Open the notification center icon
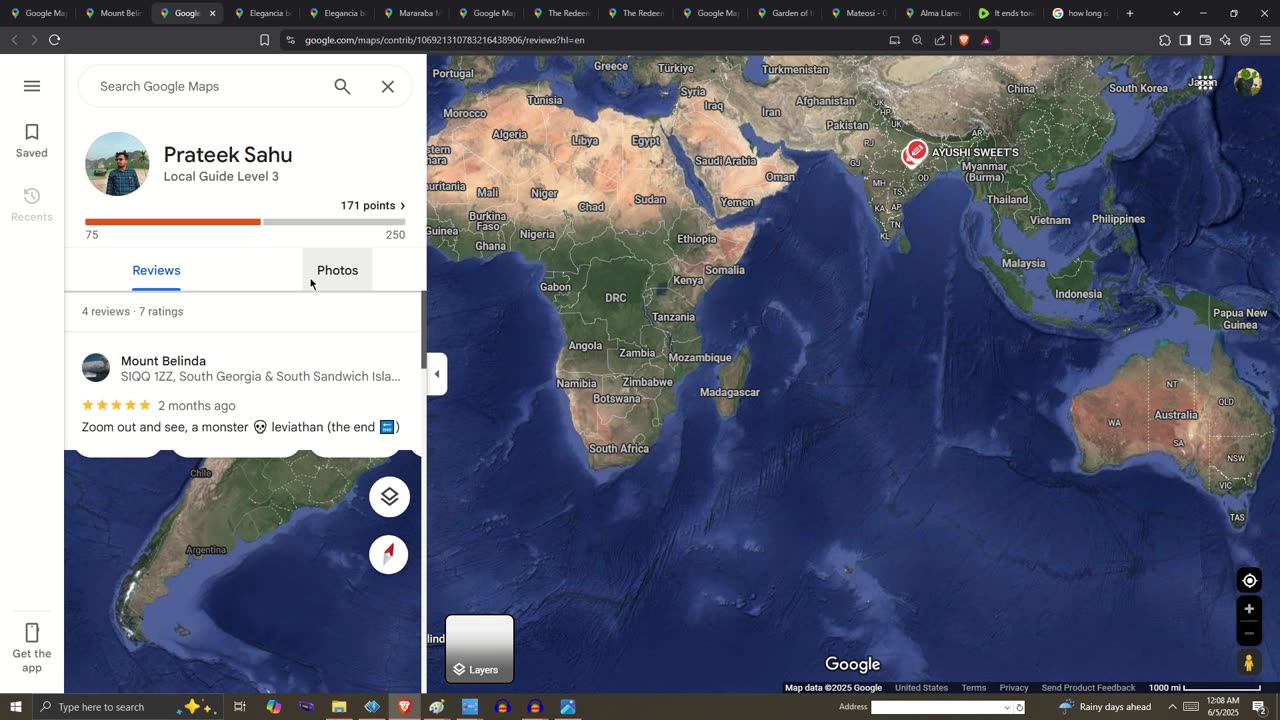This screenshot has width=1280, height=720. click(1259, 707)
